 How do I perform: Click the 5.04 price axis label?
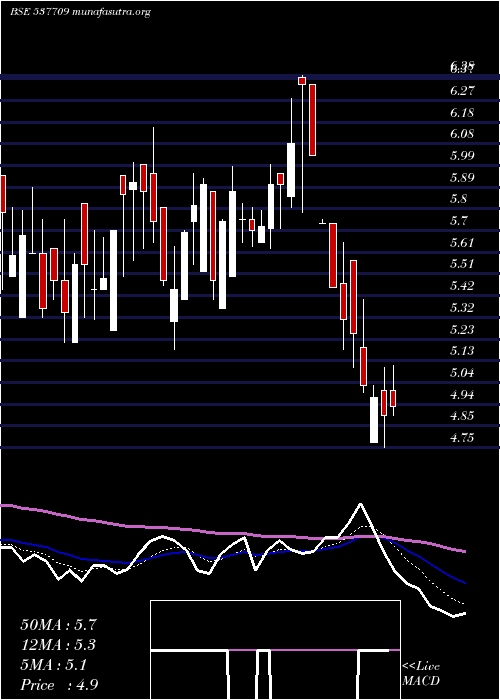point(462,372)
